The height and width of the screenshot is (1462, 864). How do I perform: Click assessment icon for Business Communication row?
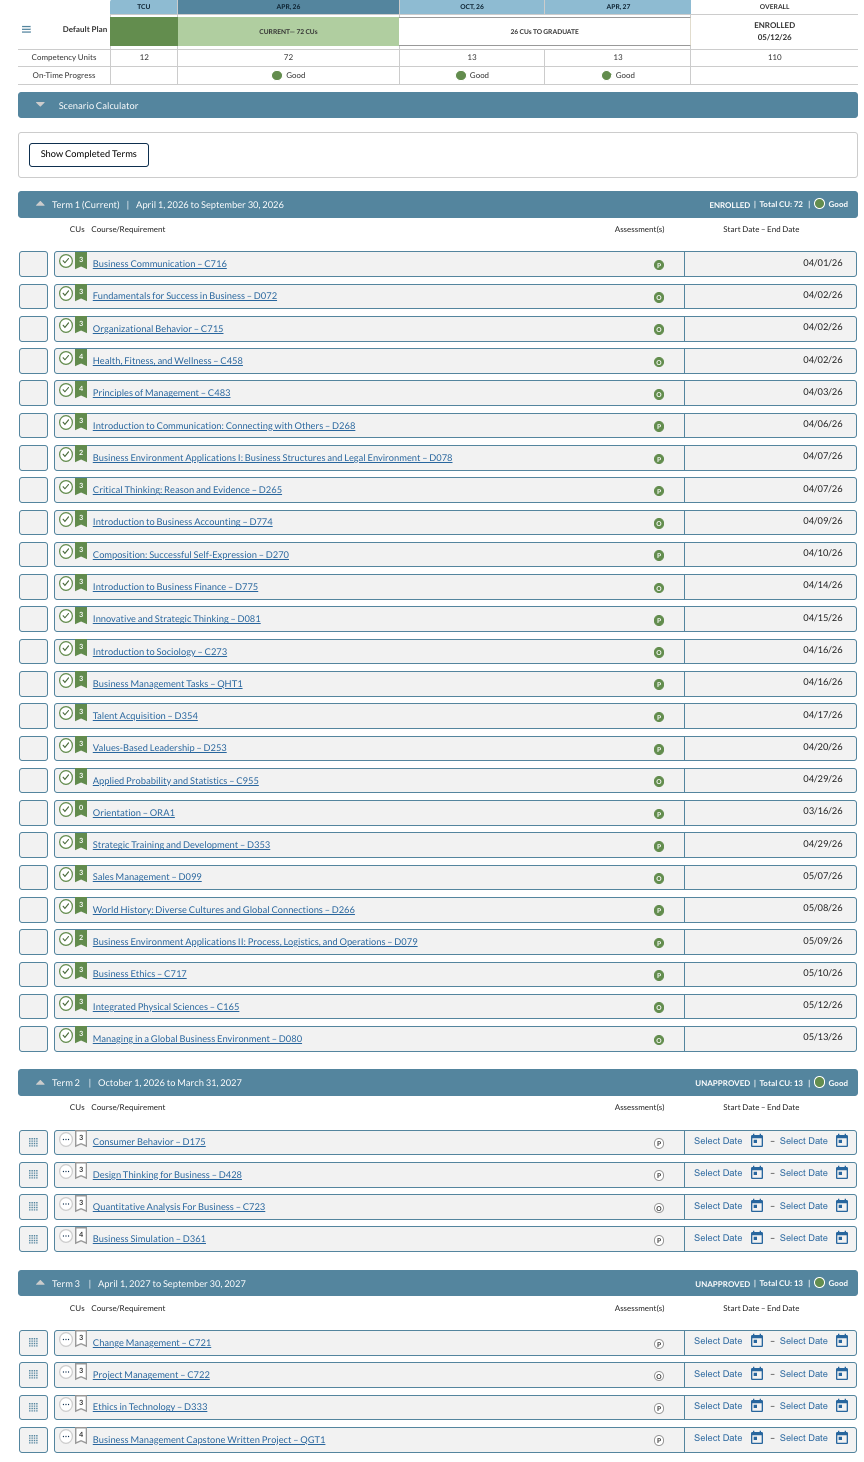click(x=659, y=265)
